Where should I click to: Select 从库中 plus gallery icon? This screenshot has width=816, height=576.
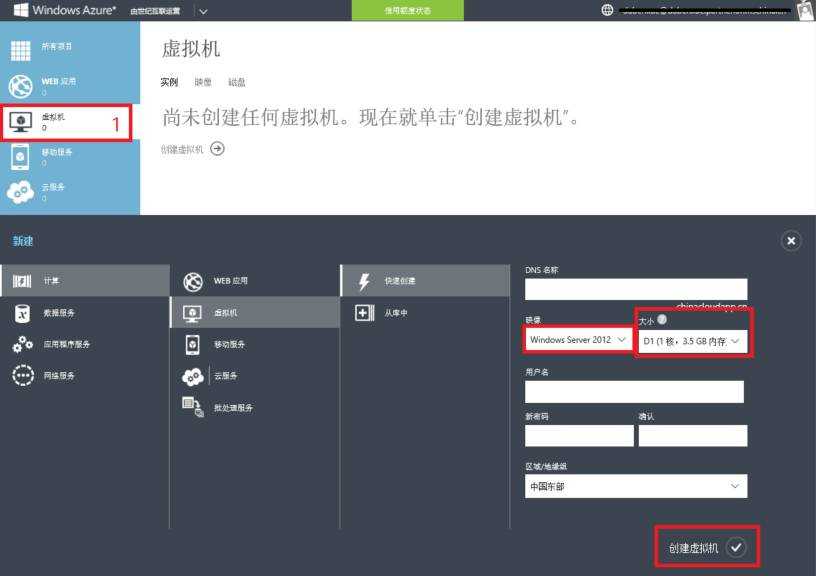tap(364, 313)
